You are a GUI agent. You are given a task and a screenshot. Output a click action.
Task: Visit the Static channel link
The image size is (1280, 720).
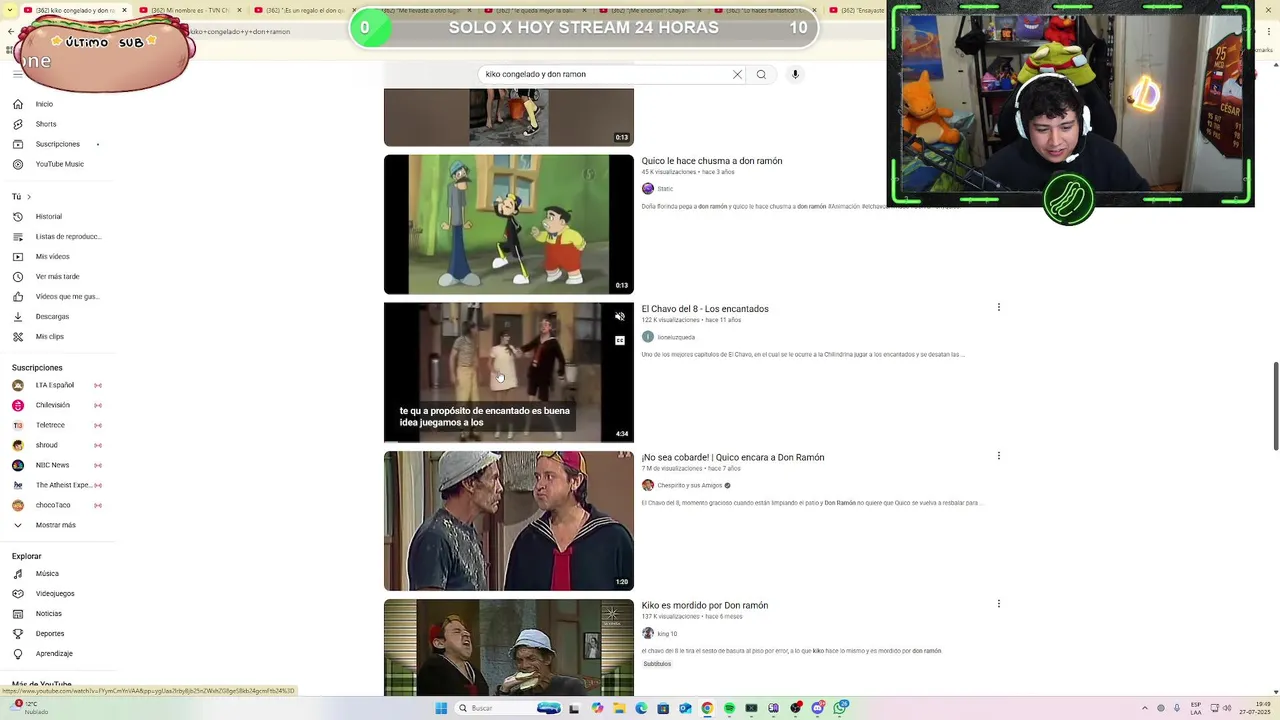(x=665, y=189)
